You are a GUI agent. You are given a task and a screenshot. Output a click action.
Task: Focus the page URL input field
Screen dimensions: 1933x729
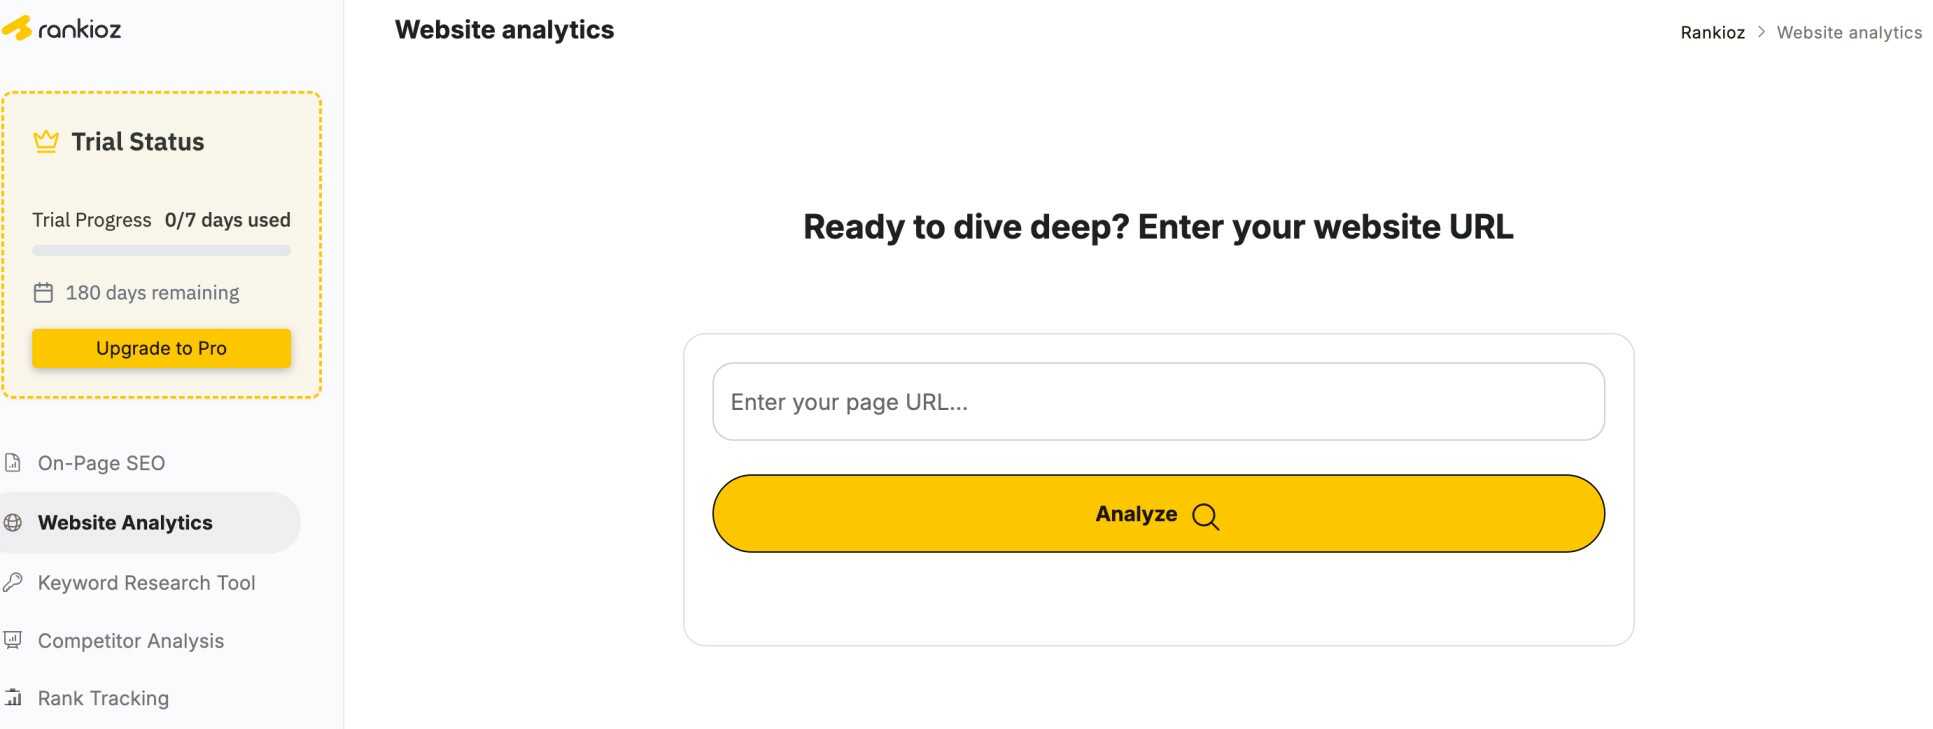[x=1157, y=402]
